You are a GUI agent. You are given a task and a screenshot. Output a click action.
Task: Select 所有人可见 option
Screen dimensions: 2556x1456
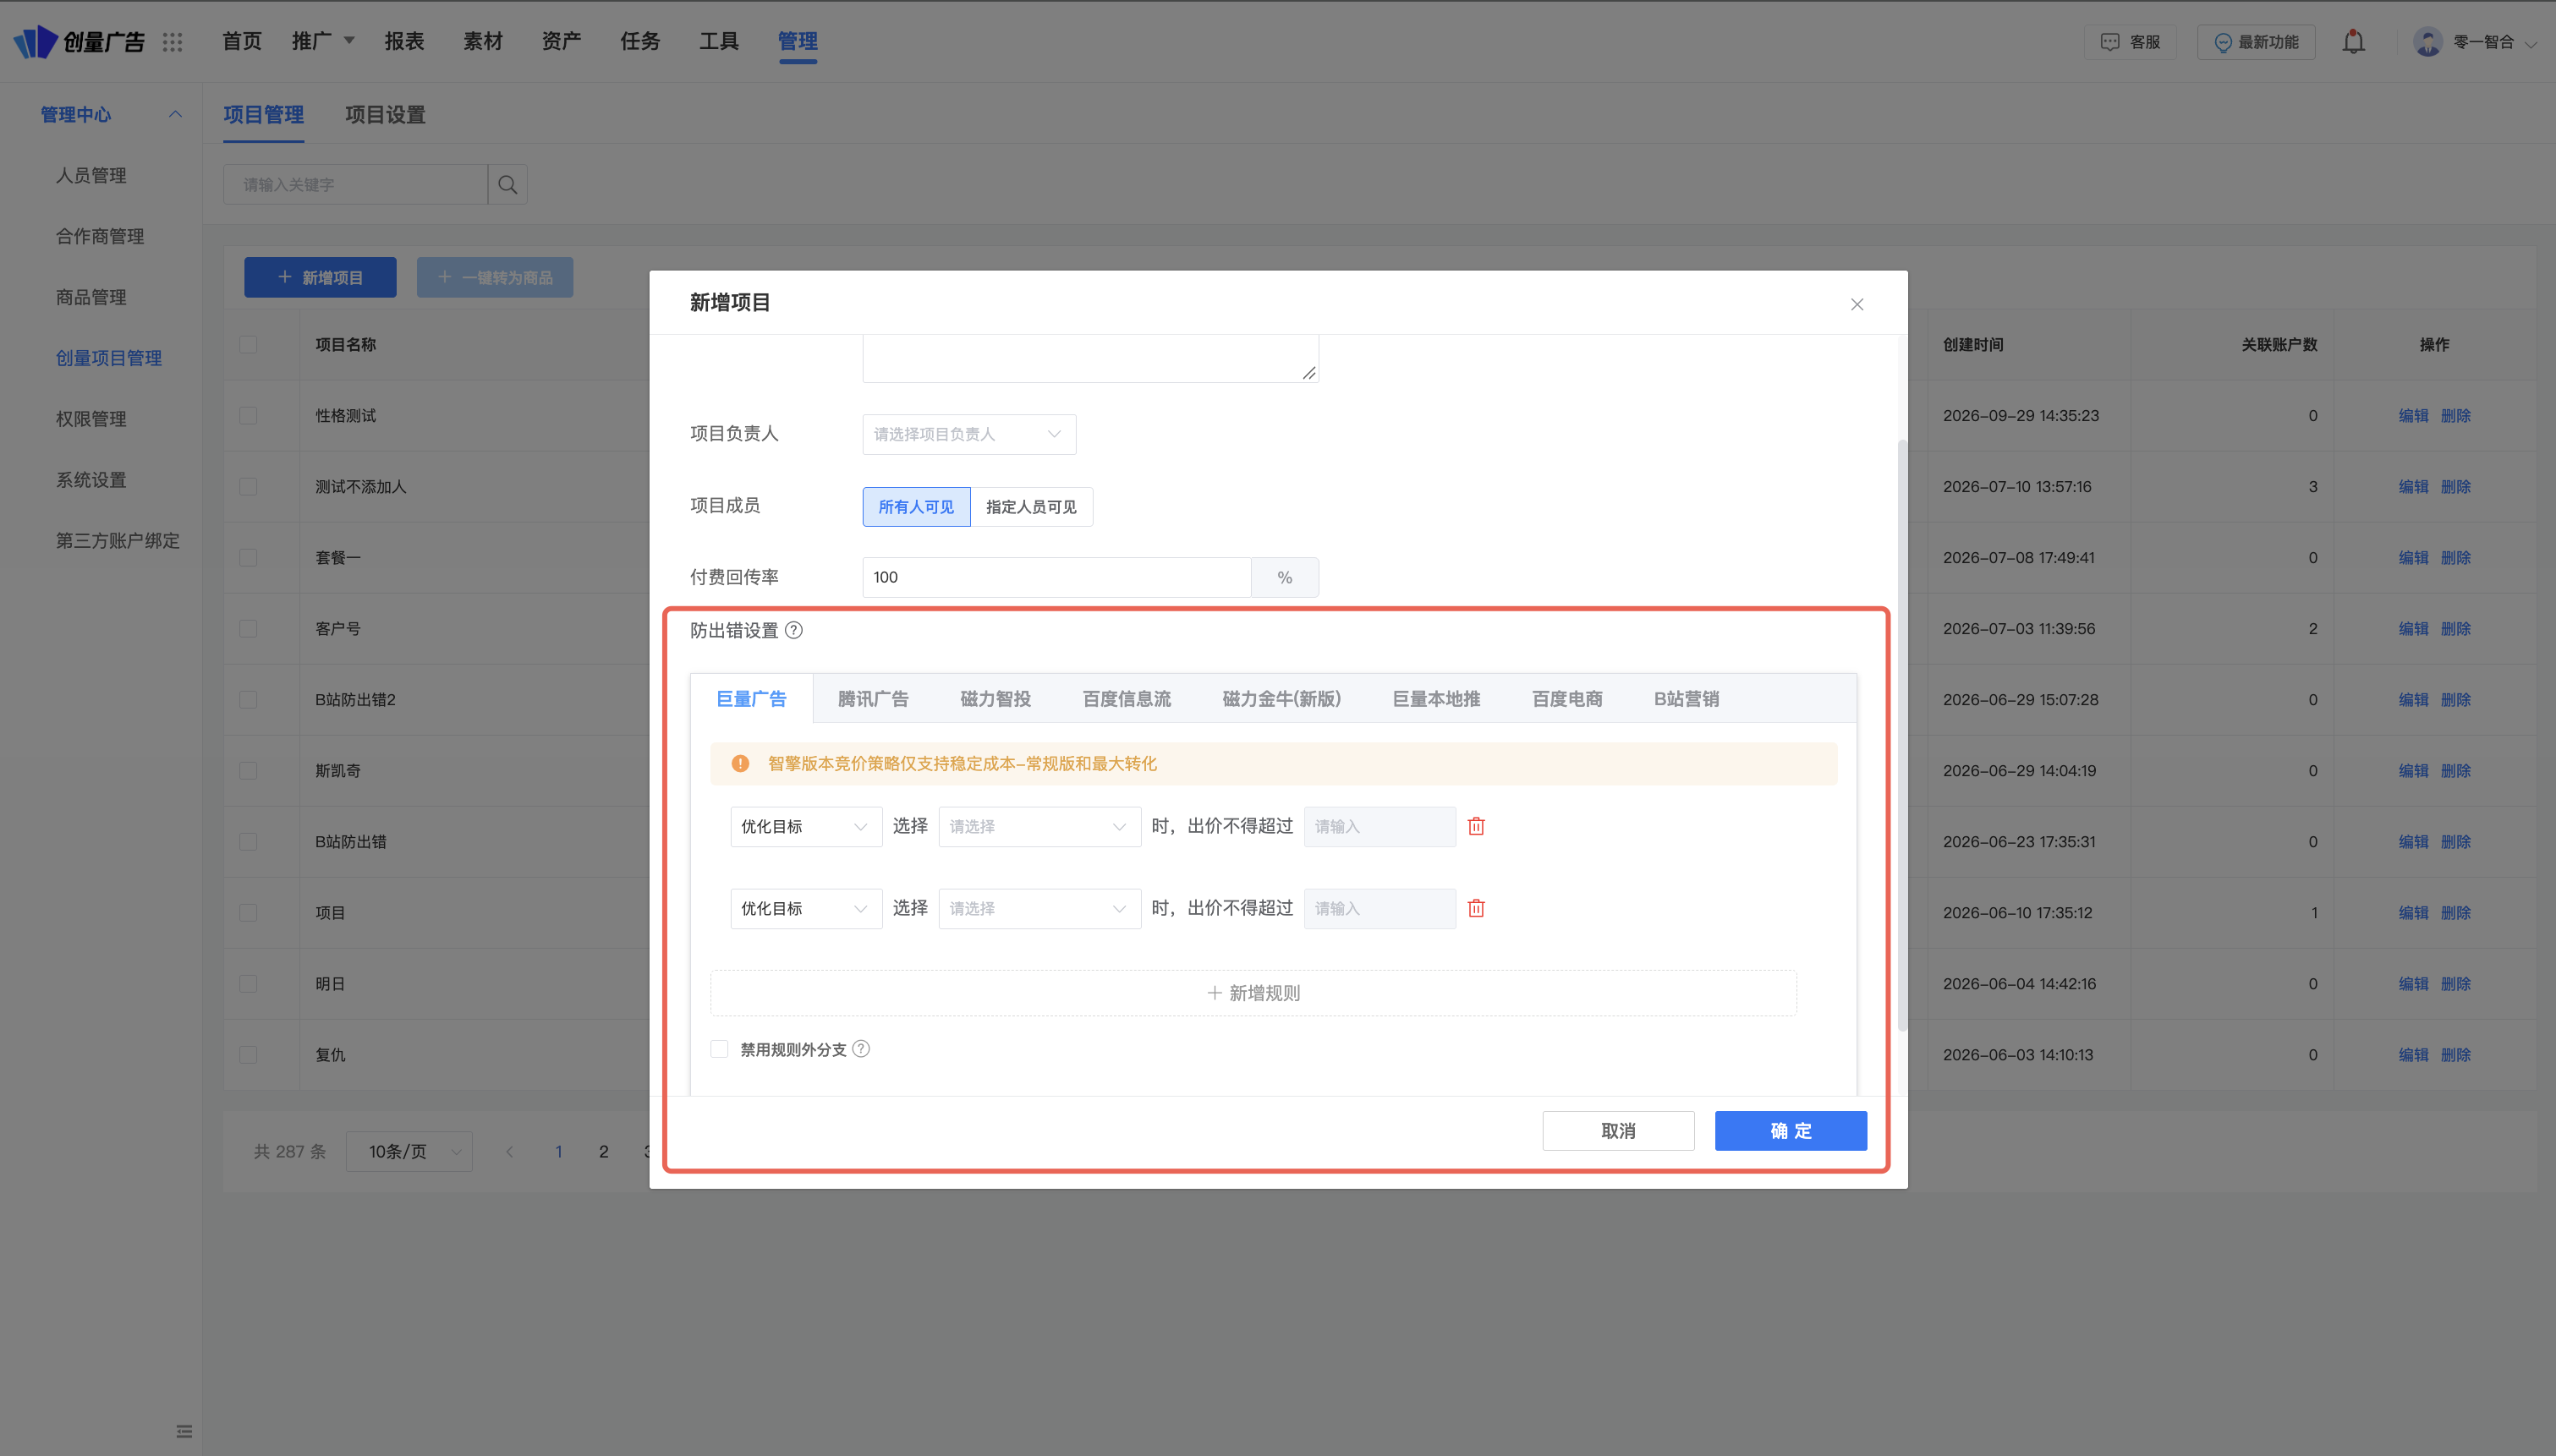pyautogui.click(x=916, y=507)
